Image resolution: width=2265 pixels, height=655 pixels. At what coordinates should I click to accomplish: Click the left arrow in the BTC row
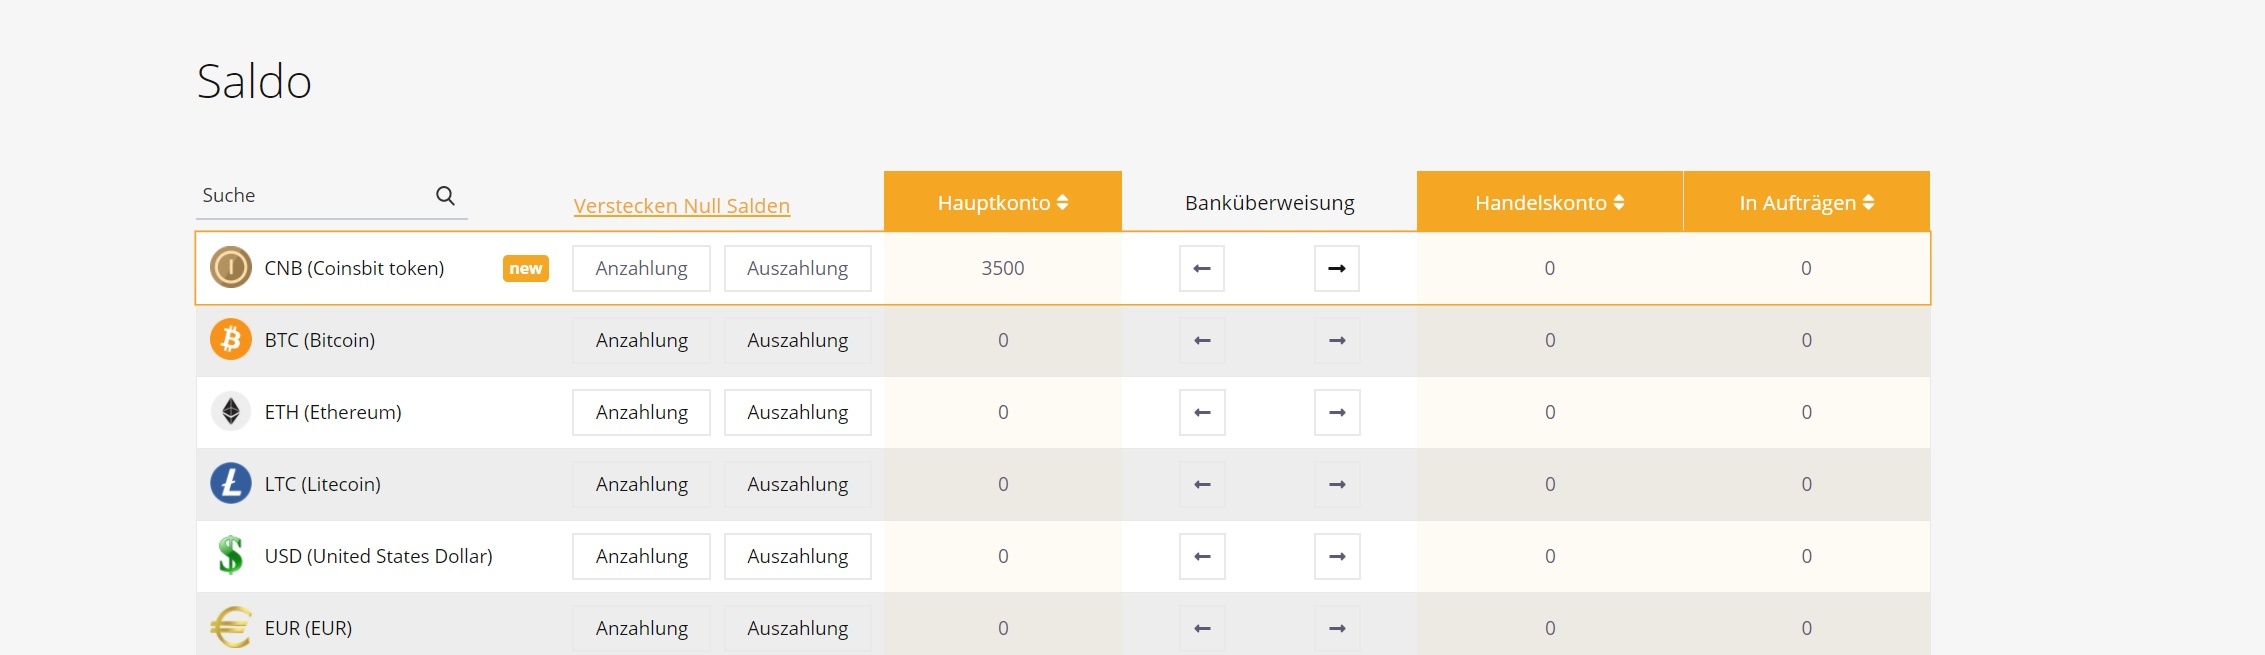point(1202,340)
